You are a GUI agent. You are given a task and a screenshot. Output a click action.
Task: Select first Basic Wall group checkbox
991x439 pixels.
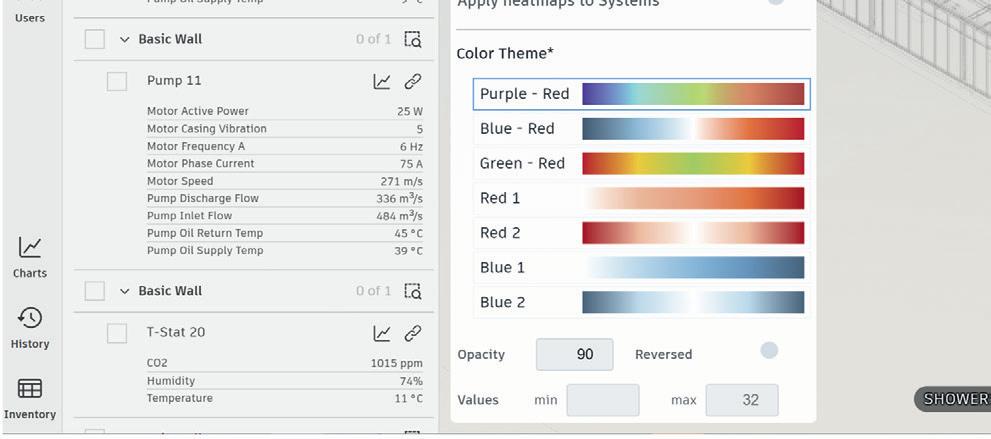(95, 40)
